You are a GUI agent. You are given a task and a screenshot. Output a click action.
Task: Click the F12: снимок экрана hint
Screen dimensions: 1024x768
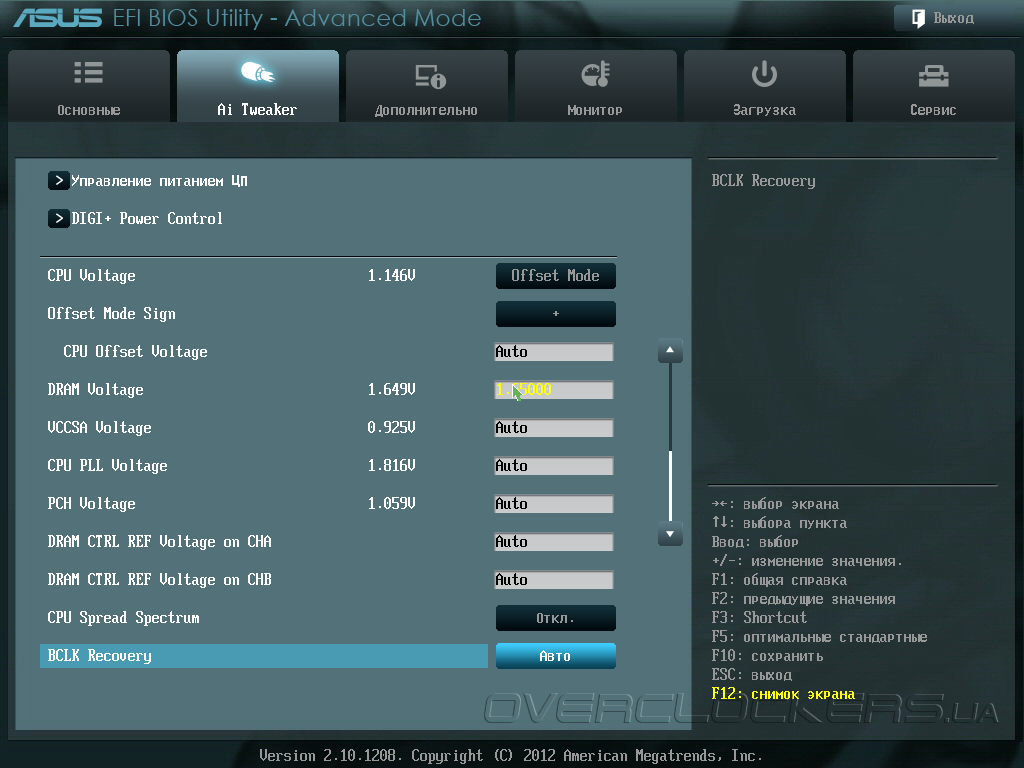tap(783, 694)
